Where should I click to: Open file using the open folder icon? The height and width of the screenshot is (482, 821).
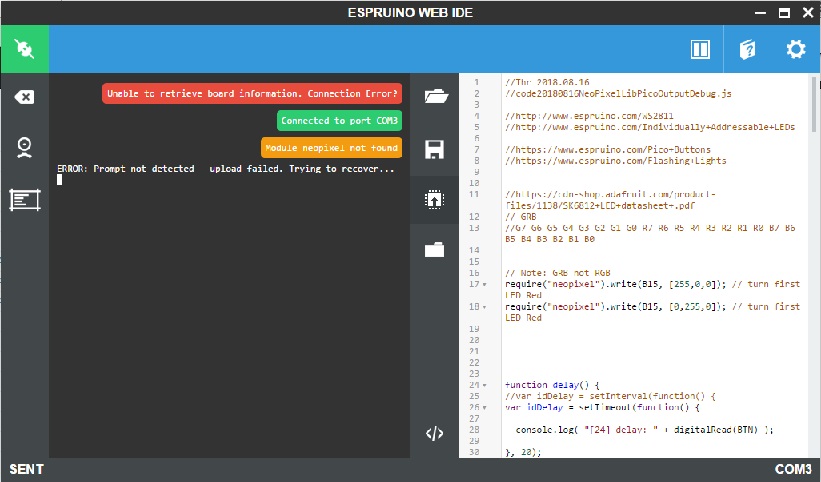(436, 96)
